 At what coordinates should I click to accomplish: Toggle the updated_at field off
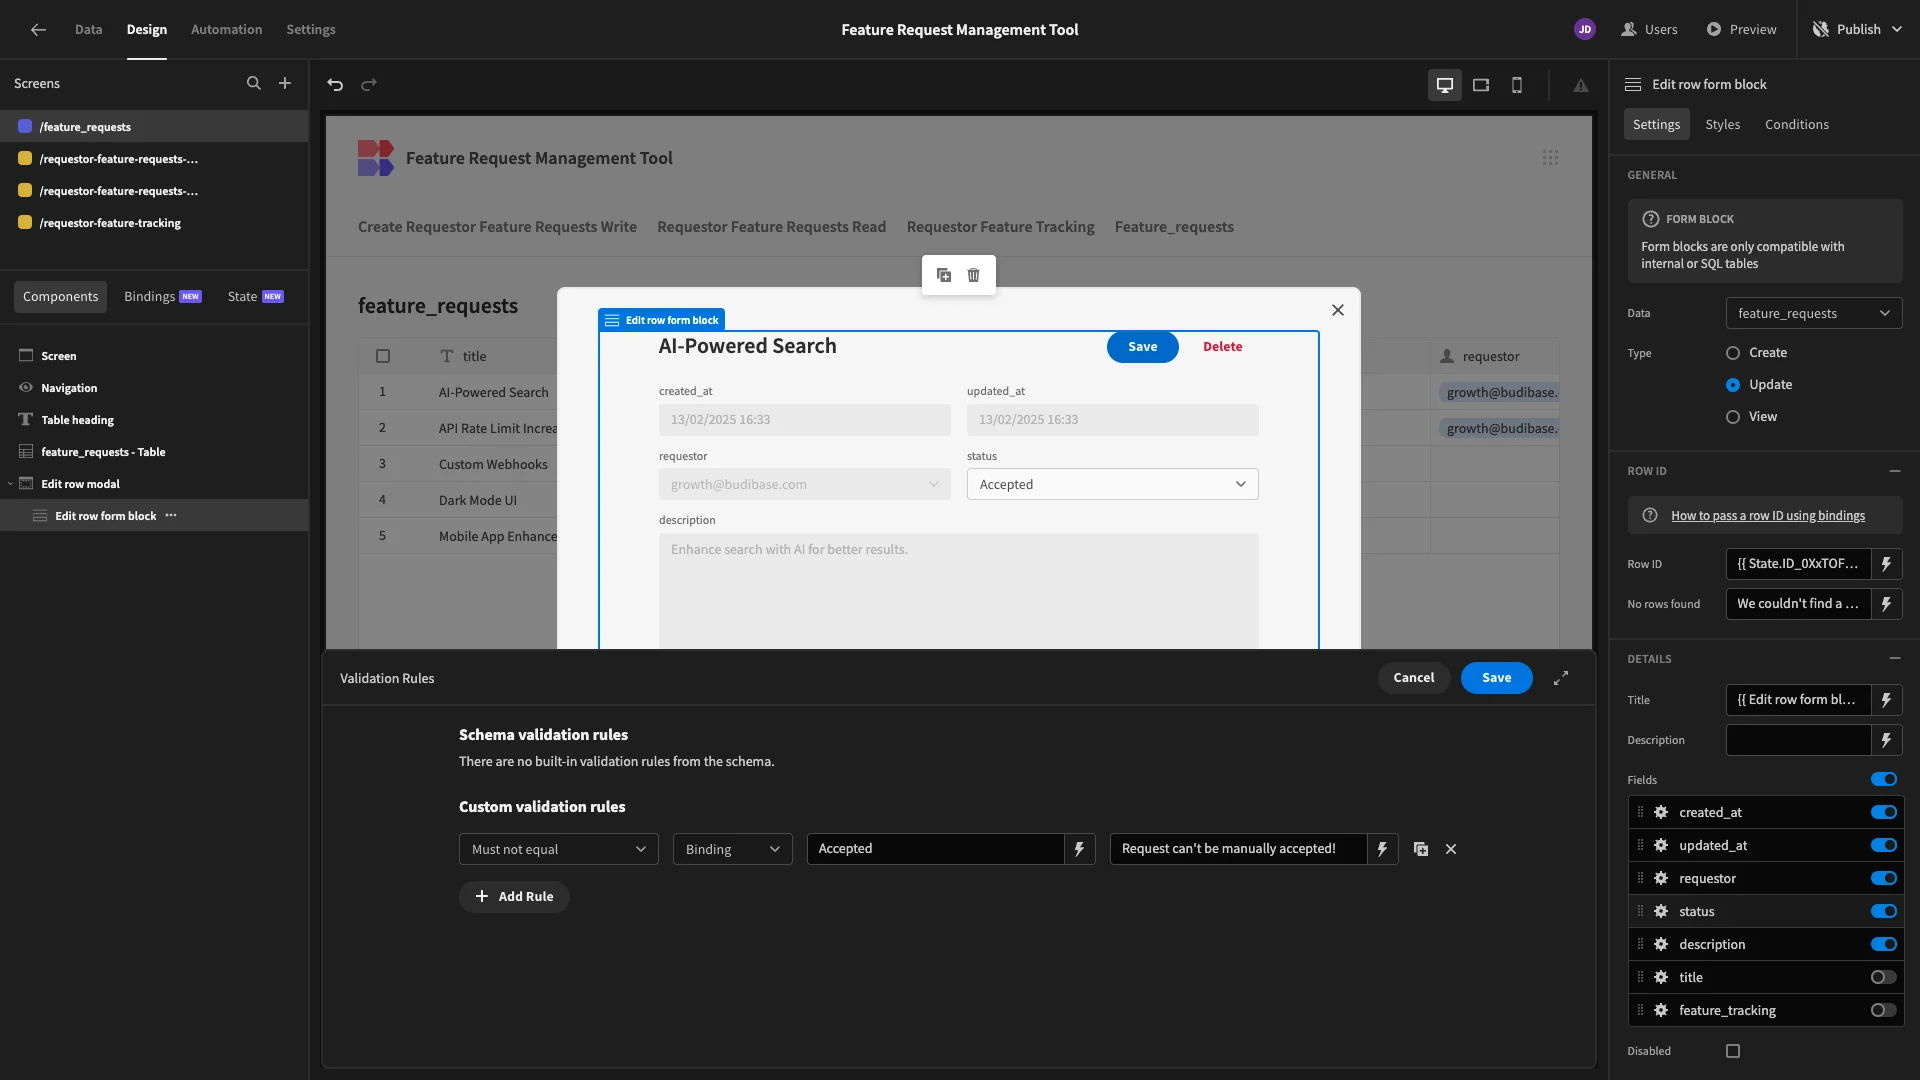[1883, 845]
